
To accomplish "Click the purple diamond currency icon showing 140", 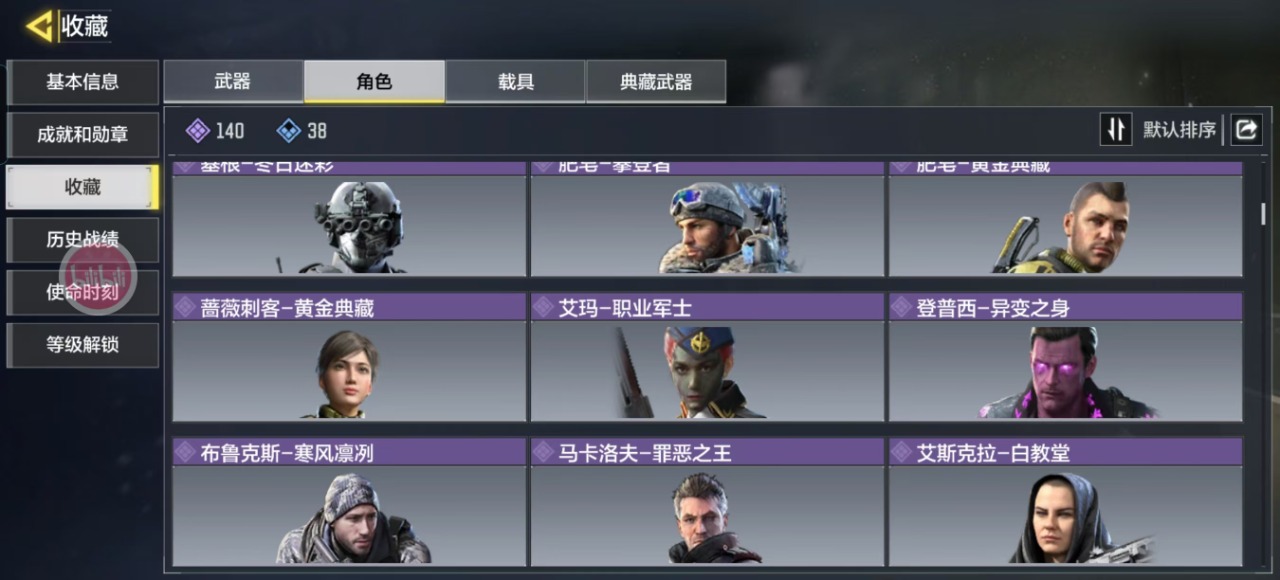I will 198,130.
